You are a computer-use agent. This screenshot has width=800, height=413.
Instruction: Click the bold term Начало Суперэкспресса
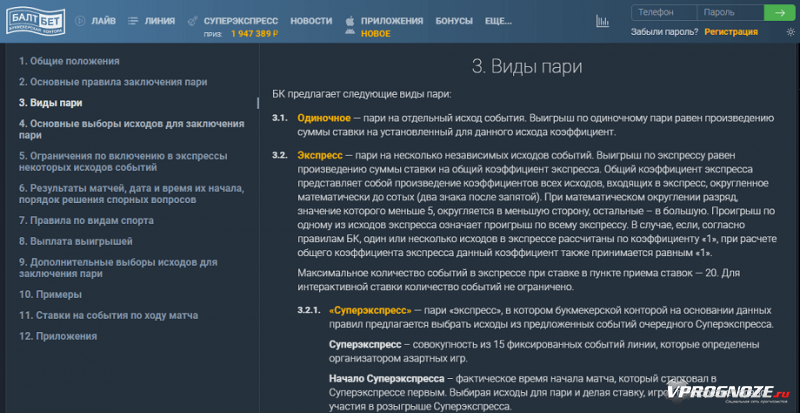click(x=386, y=379)
